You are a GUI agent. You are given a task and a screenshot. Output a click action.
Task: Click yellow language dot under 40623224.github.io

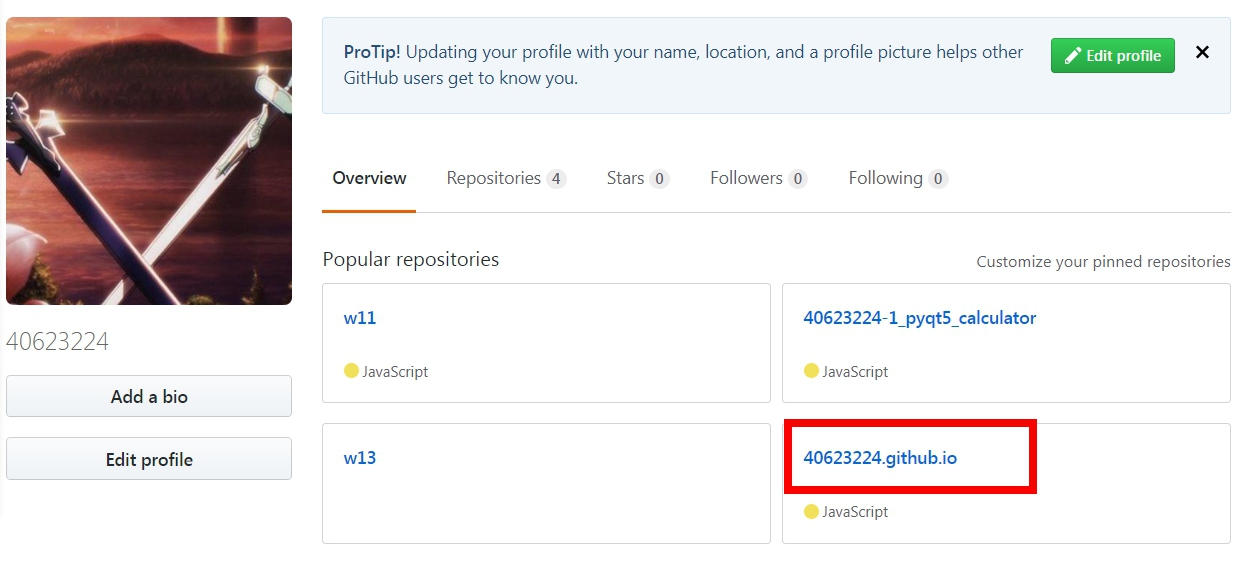point(811,511)
